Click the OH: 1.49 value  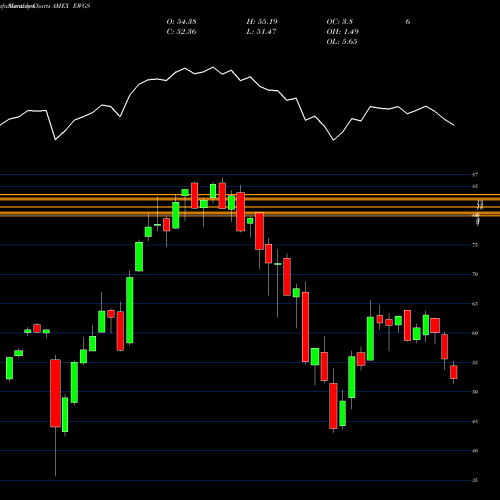pos(342,32)
